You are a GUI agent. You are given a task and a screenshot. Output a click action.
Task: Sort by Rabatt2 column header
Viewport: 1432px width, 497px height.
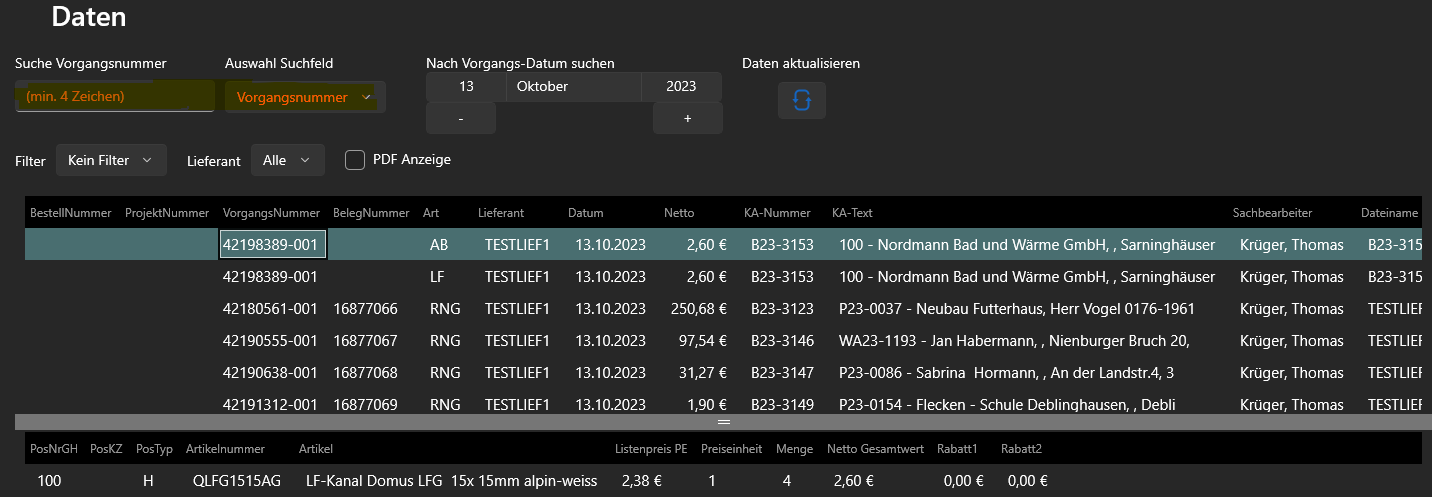point(1021,449)
